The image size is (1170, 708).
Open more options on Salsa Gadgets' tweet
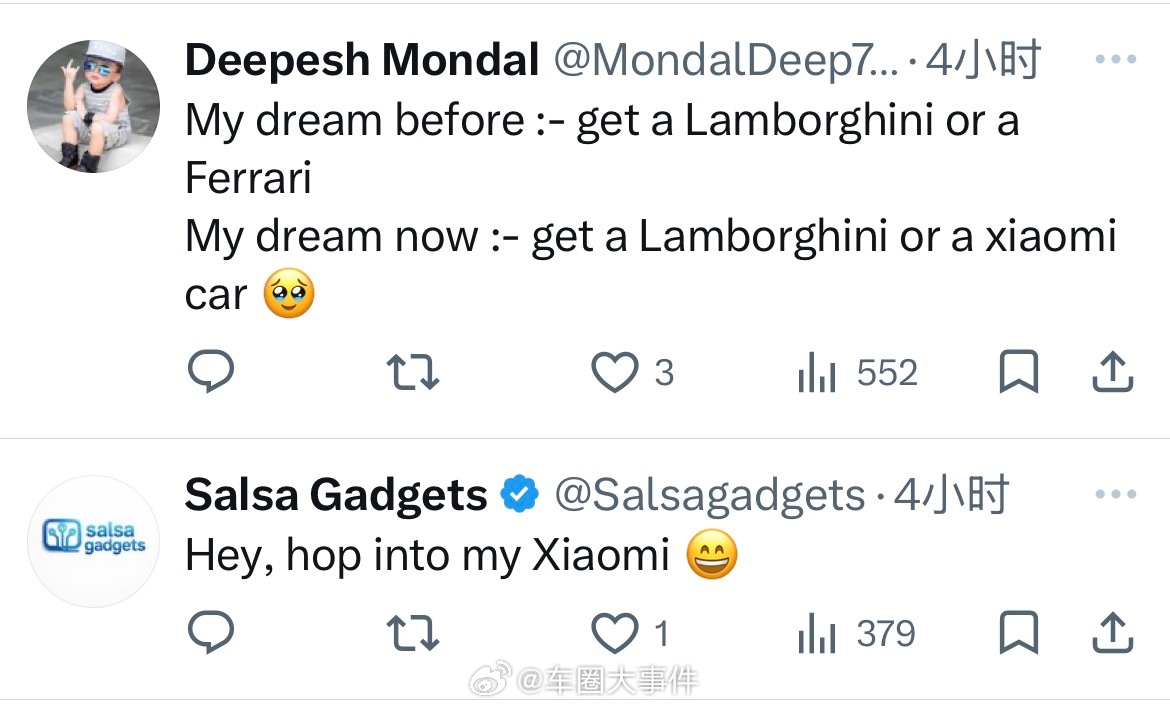(x=1115, y=494)
